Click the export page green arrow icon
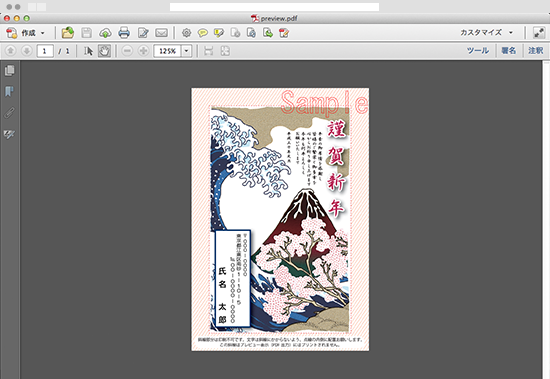The height and width of the screenshot is (379, 550). pyautogui.click(x=268, y=33)
